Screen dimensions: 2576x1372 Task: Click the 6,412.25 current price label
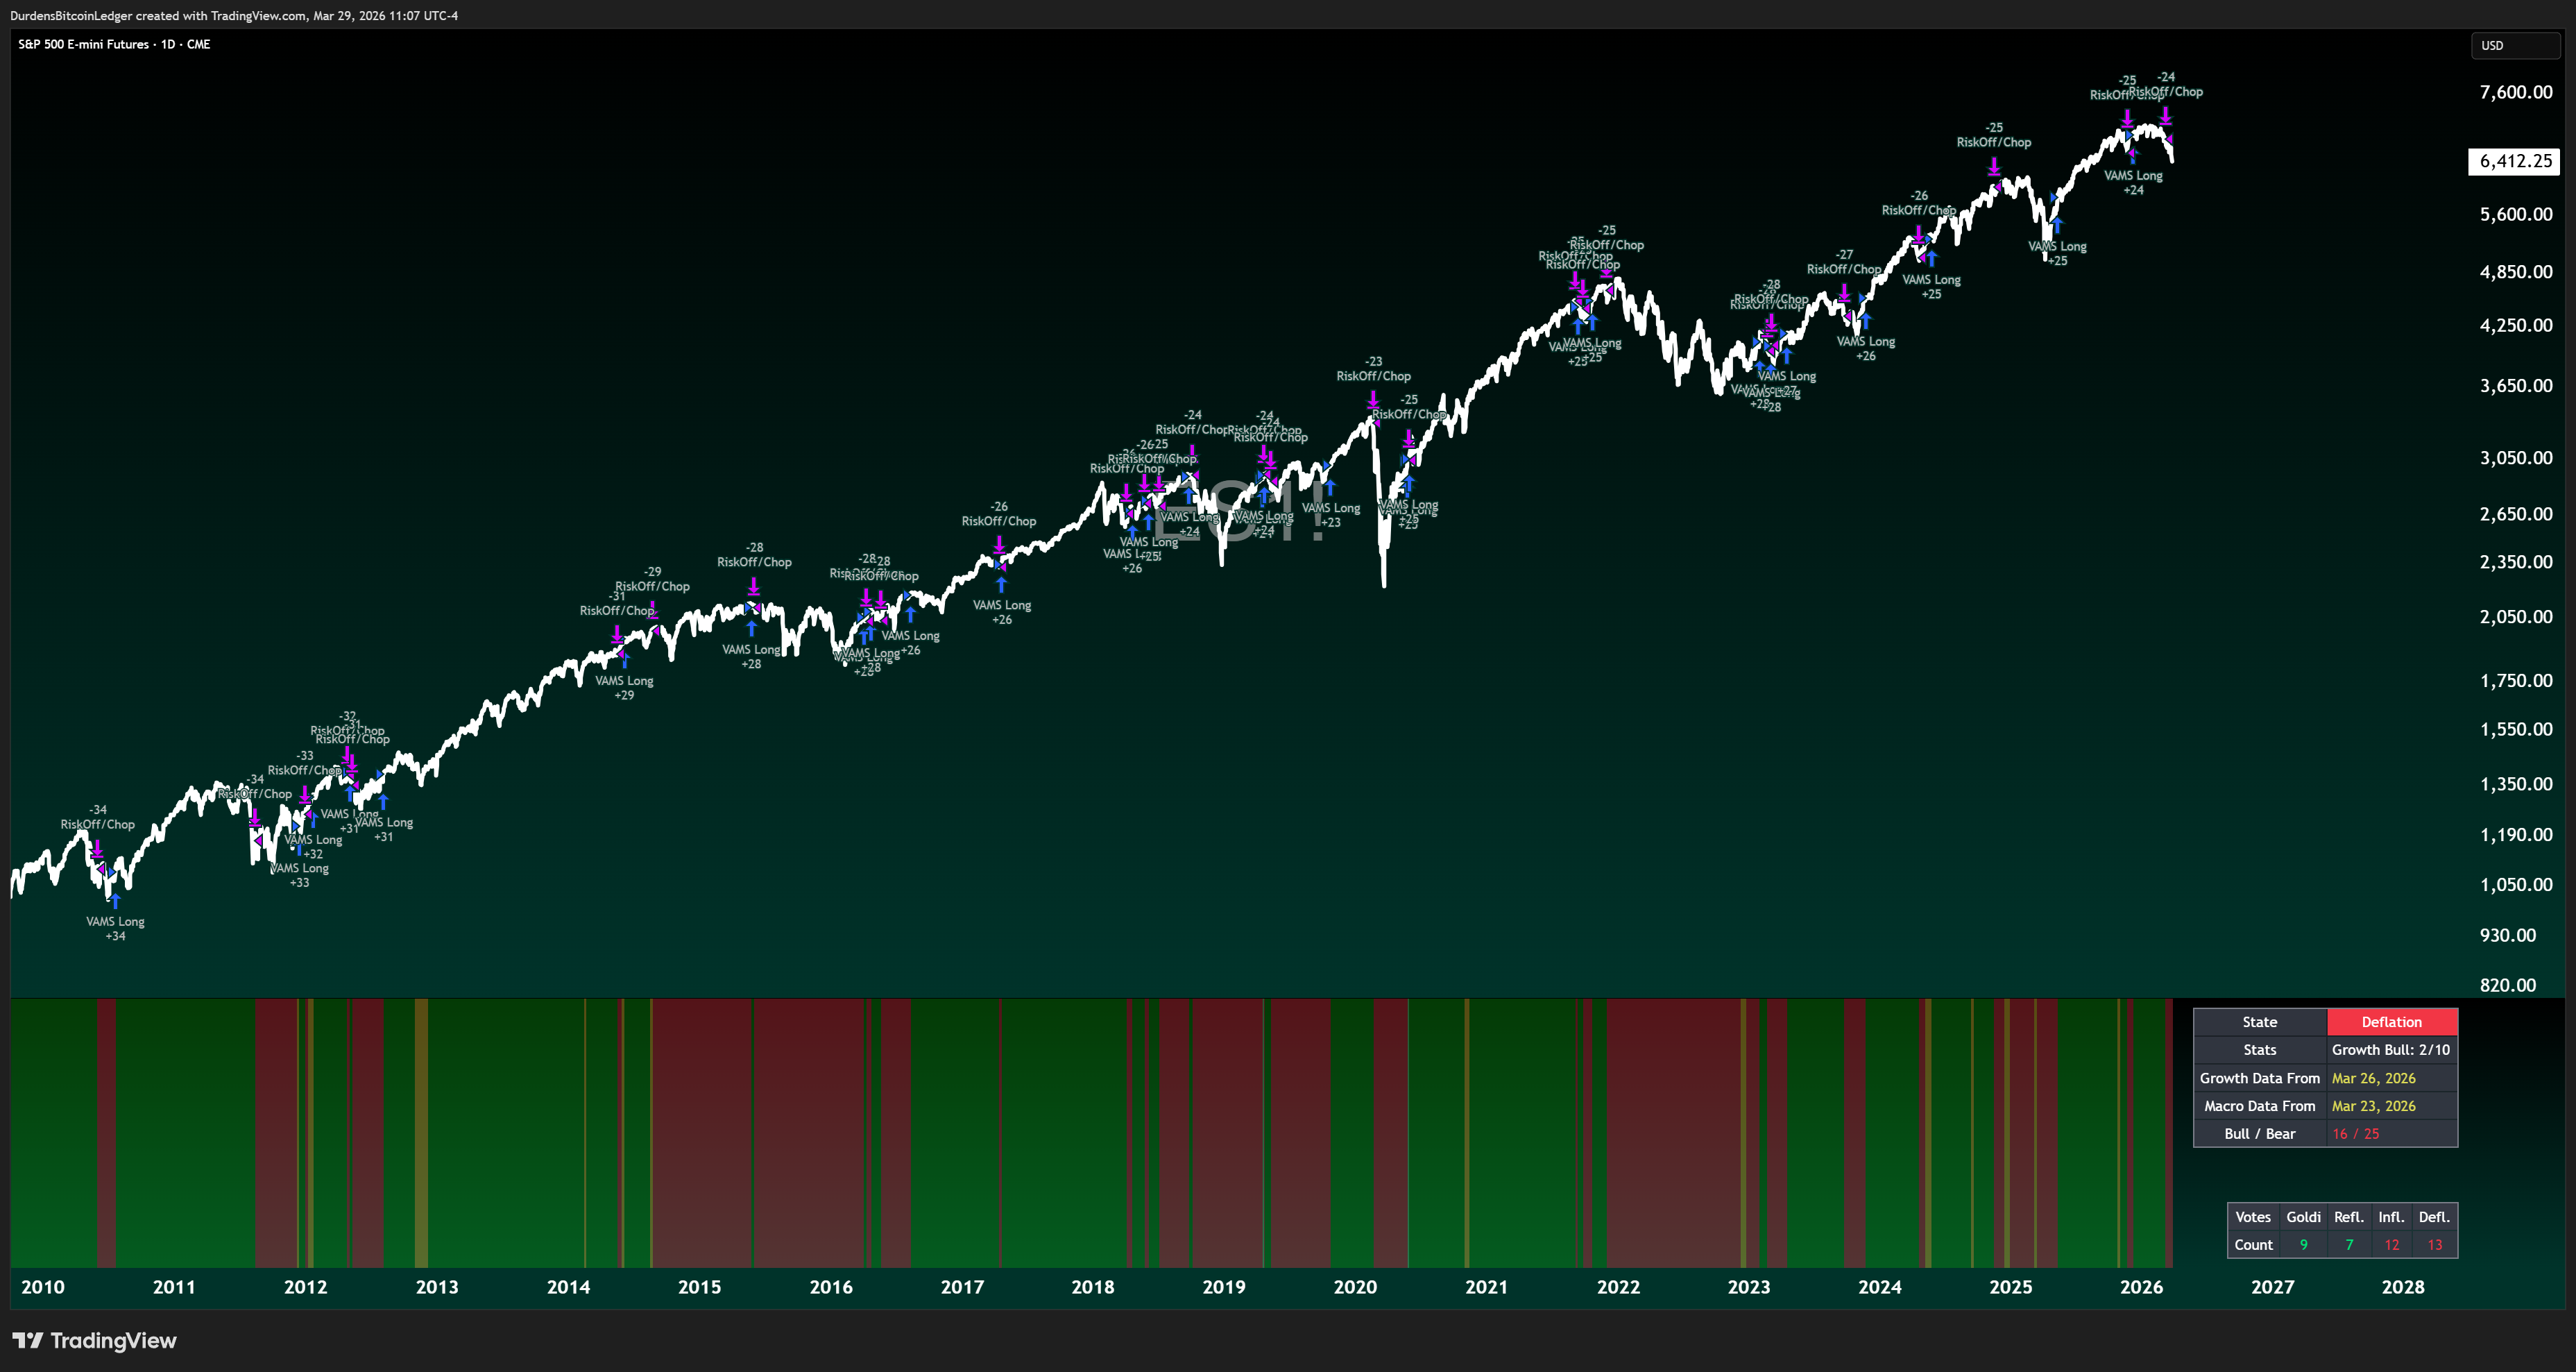pos(2514,161)
